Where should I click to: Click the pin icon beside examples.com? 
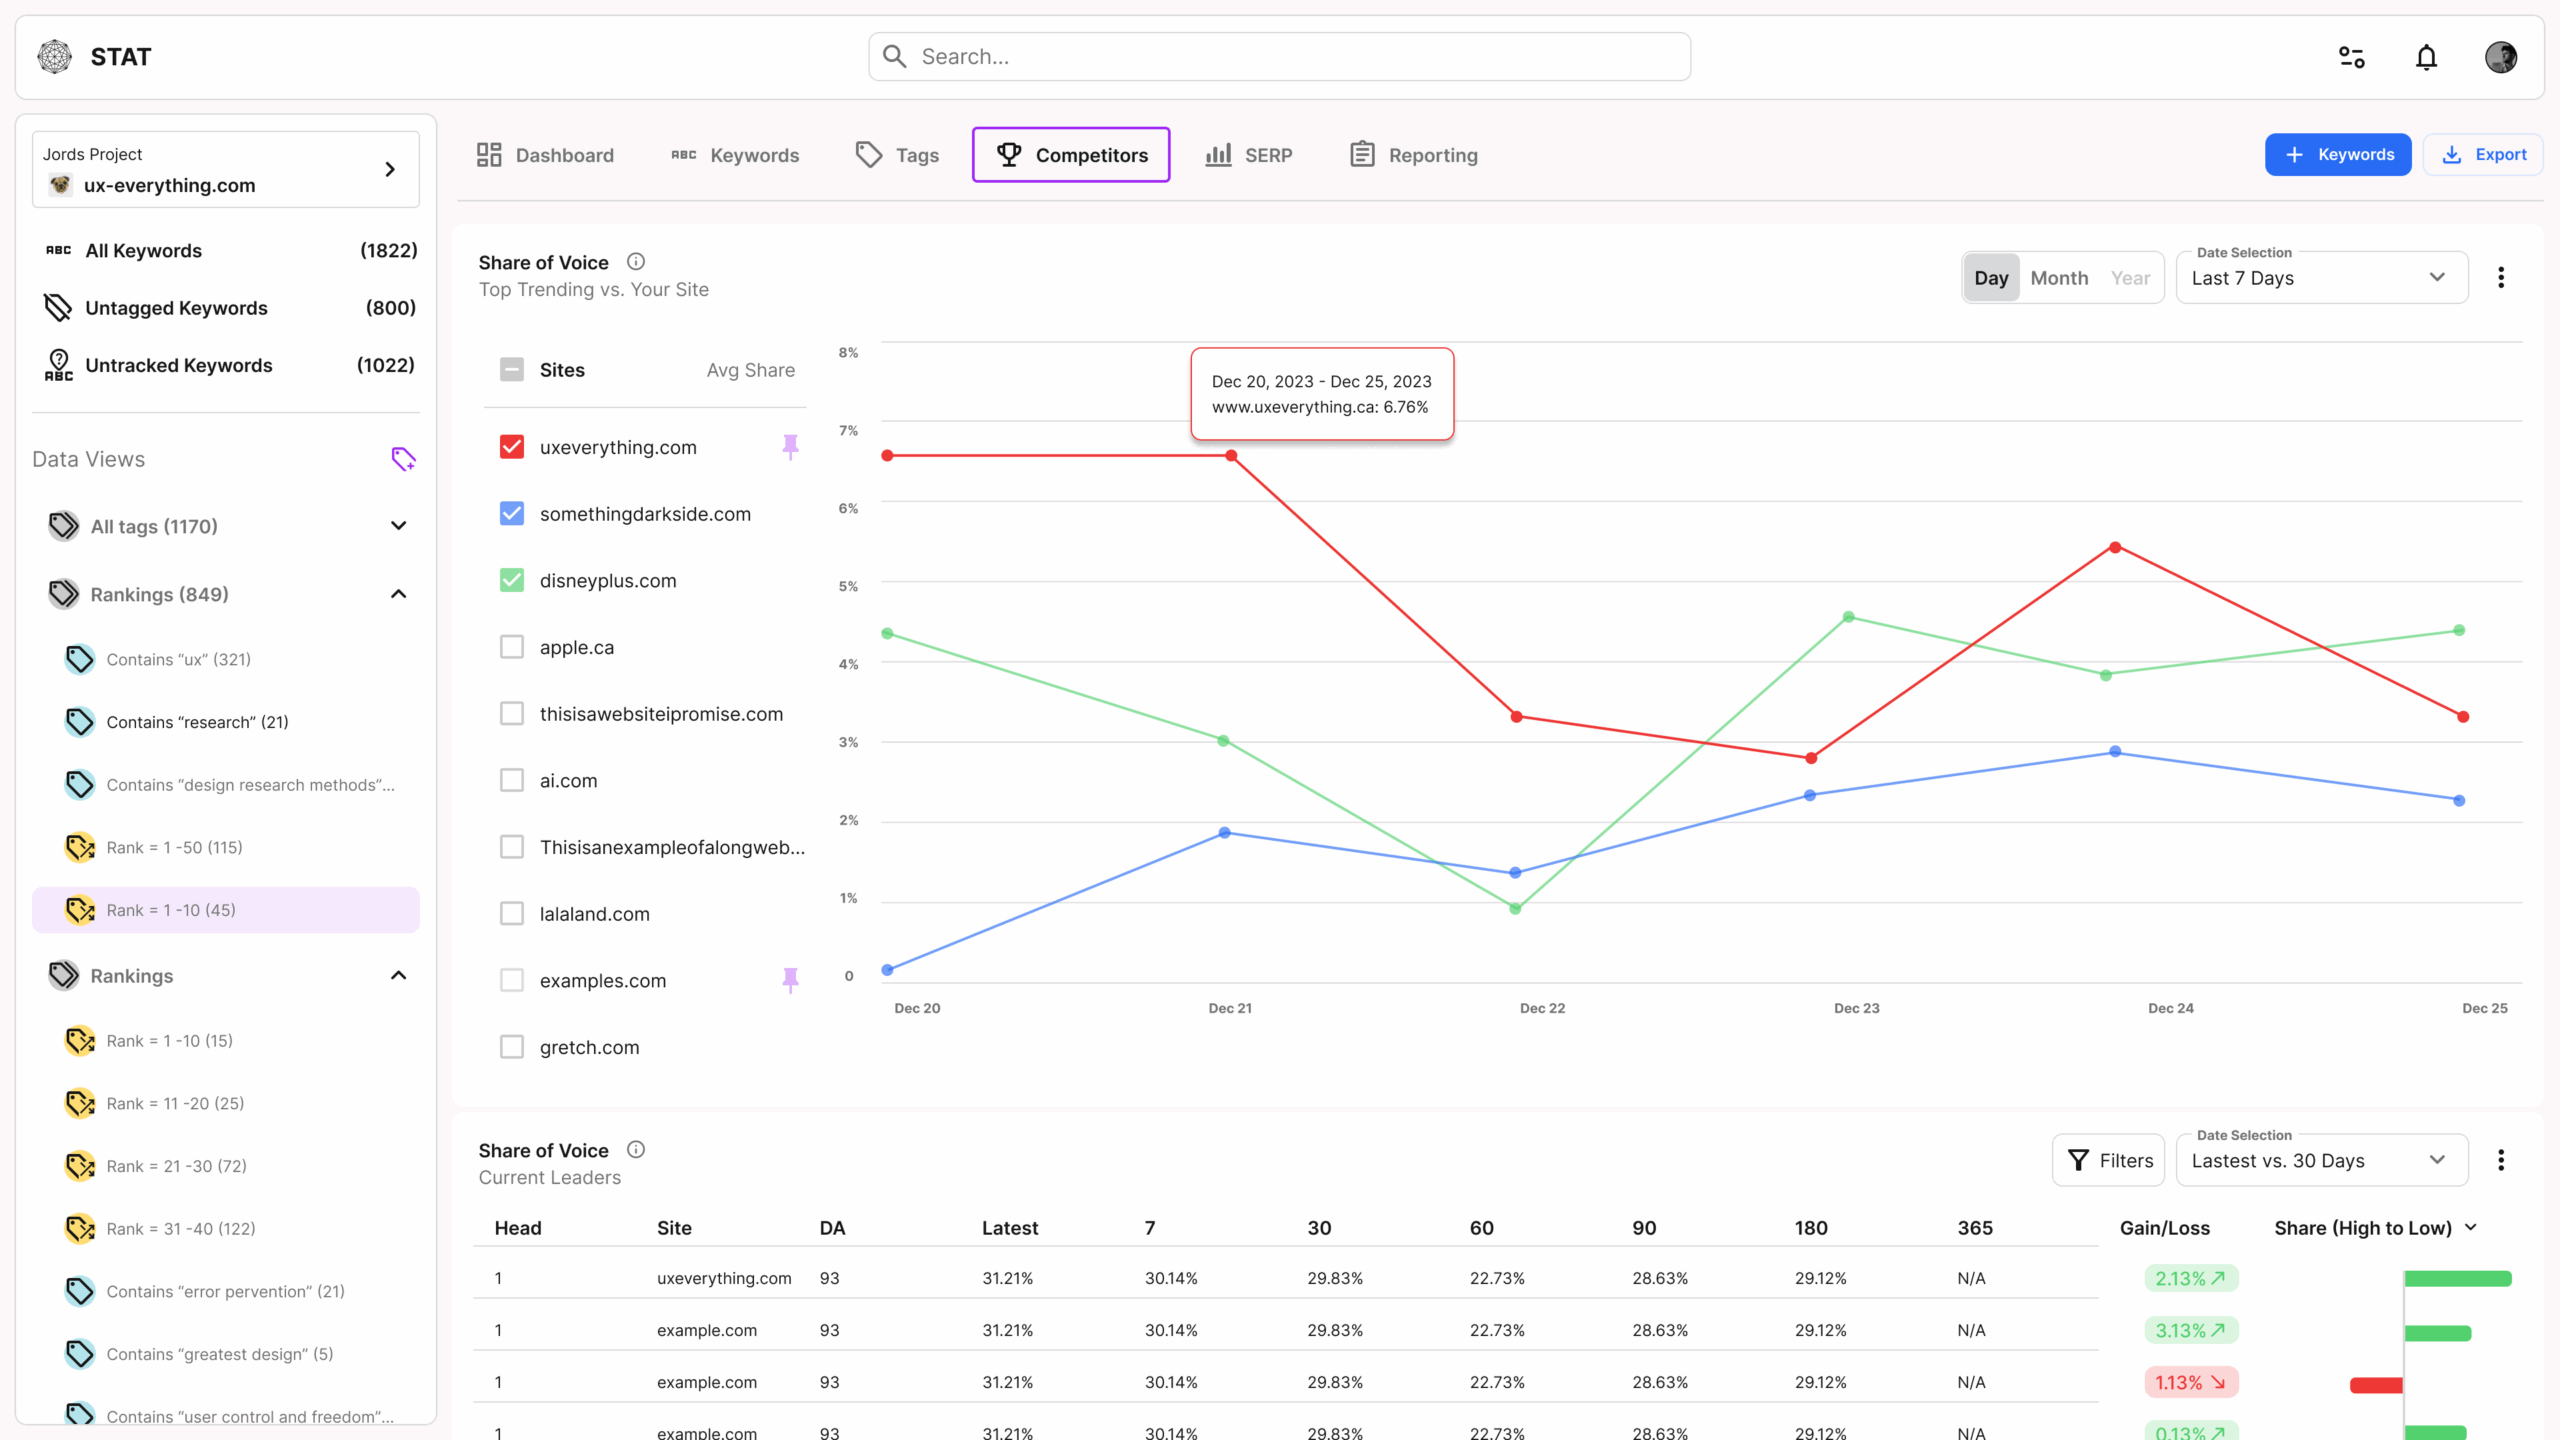point(790,980)
